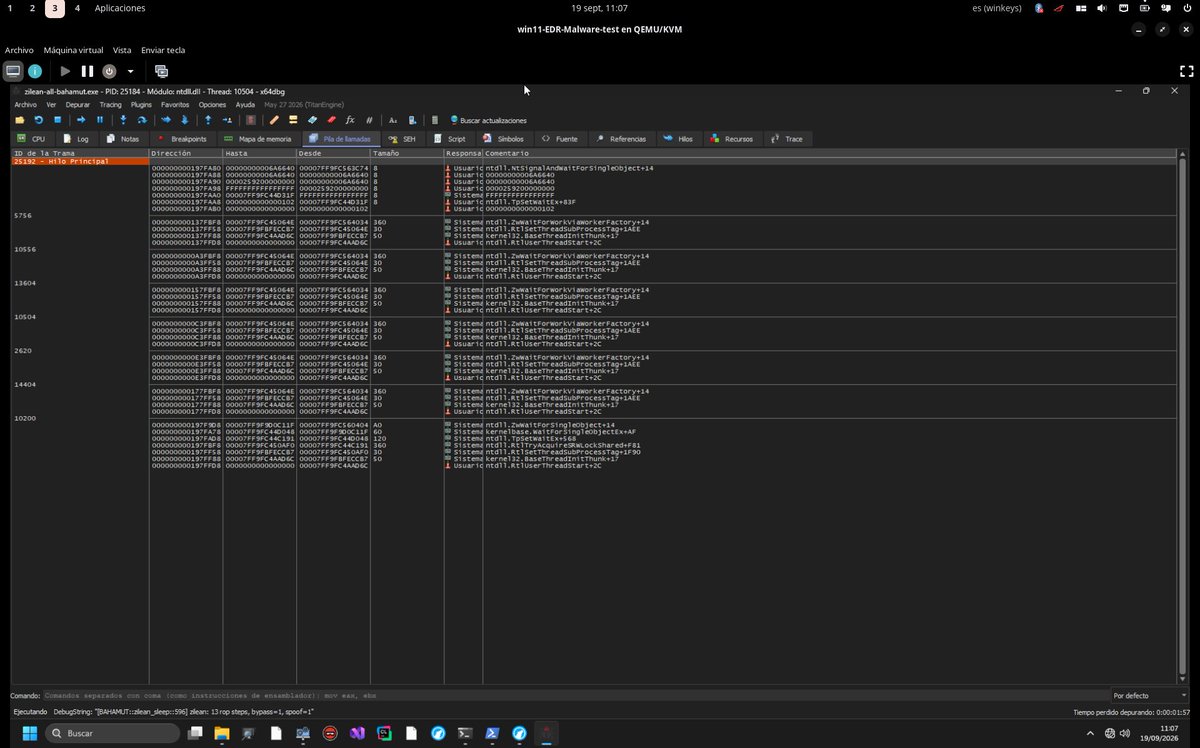
Task: Switch to the Fuente tab
Action: coord(560,139)
